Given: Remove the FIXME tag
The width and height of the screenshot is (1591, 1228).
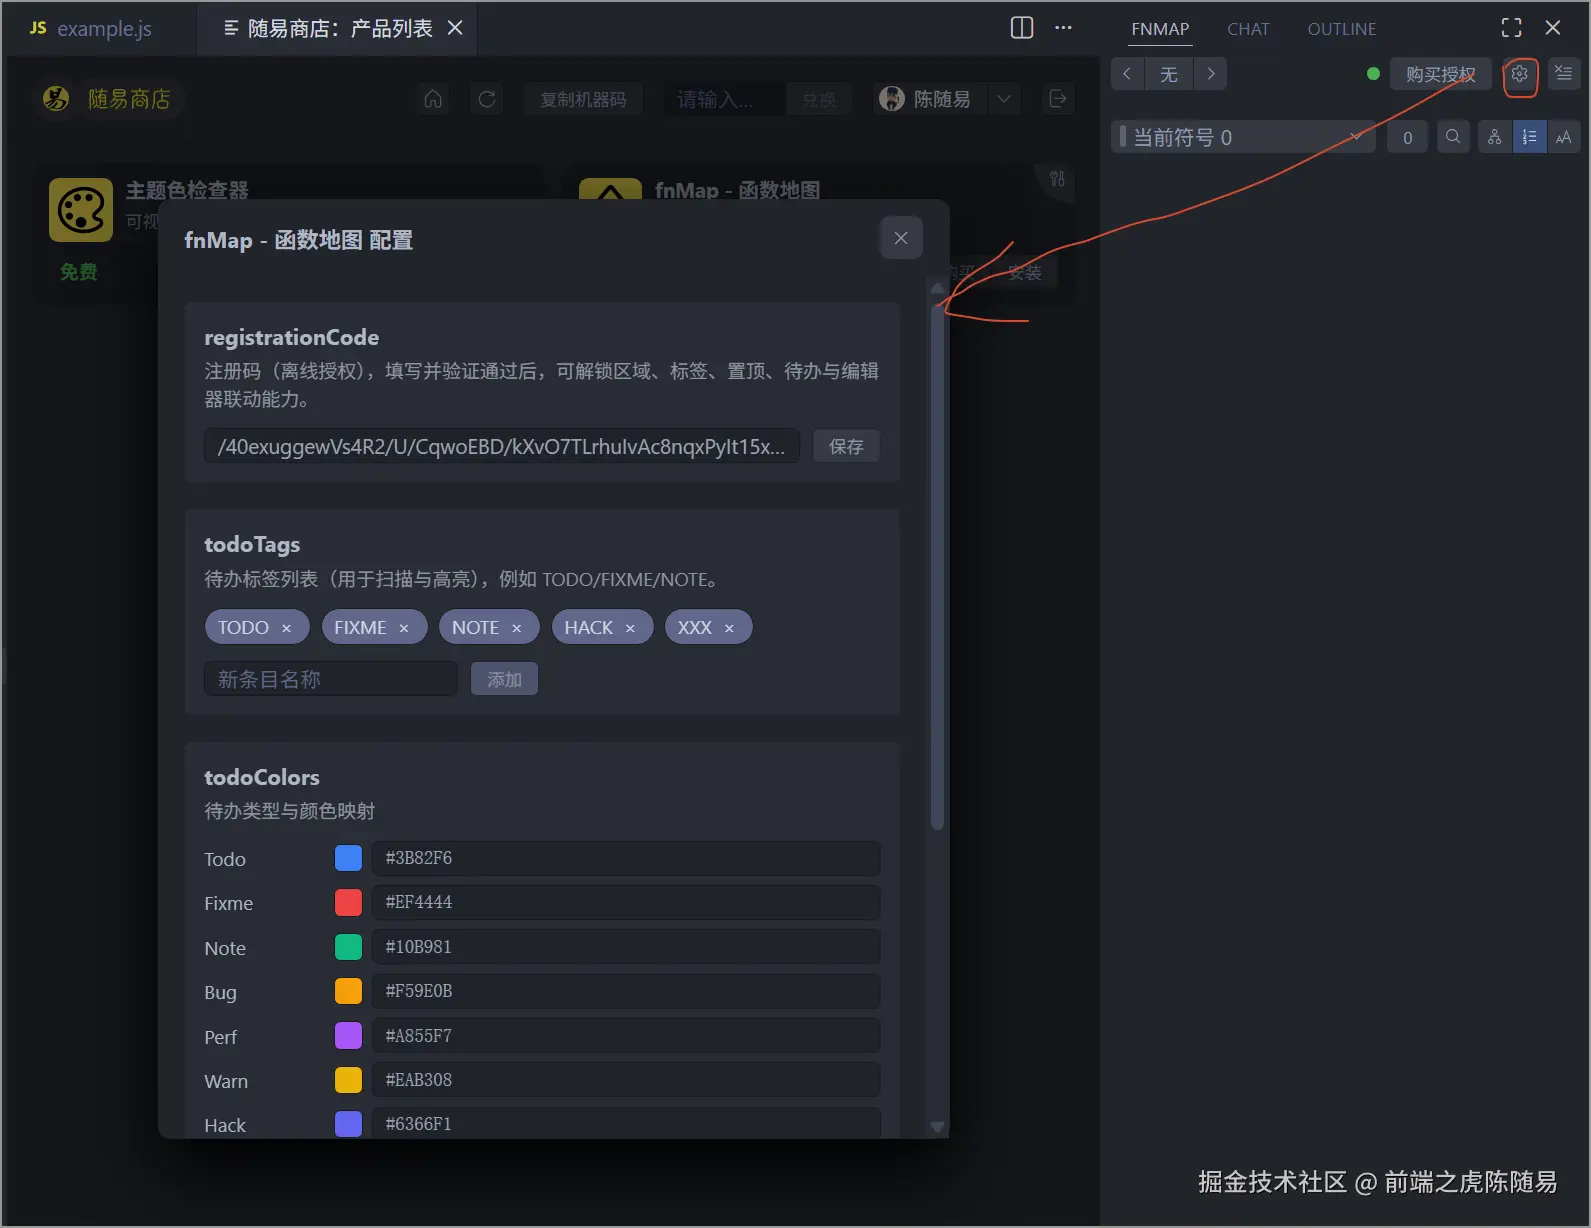Looking at the screenshot, I should pos(404,628).
